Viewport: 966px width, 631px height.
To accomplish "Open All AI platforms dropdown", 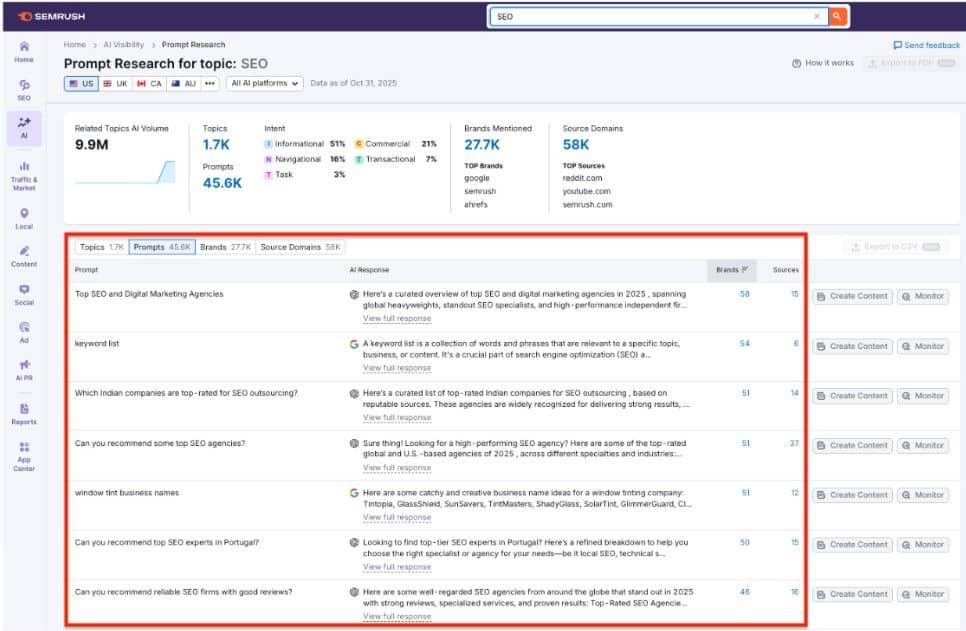I will tap(265, 83).
